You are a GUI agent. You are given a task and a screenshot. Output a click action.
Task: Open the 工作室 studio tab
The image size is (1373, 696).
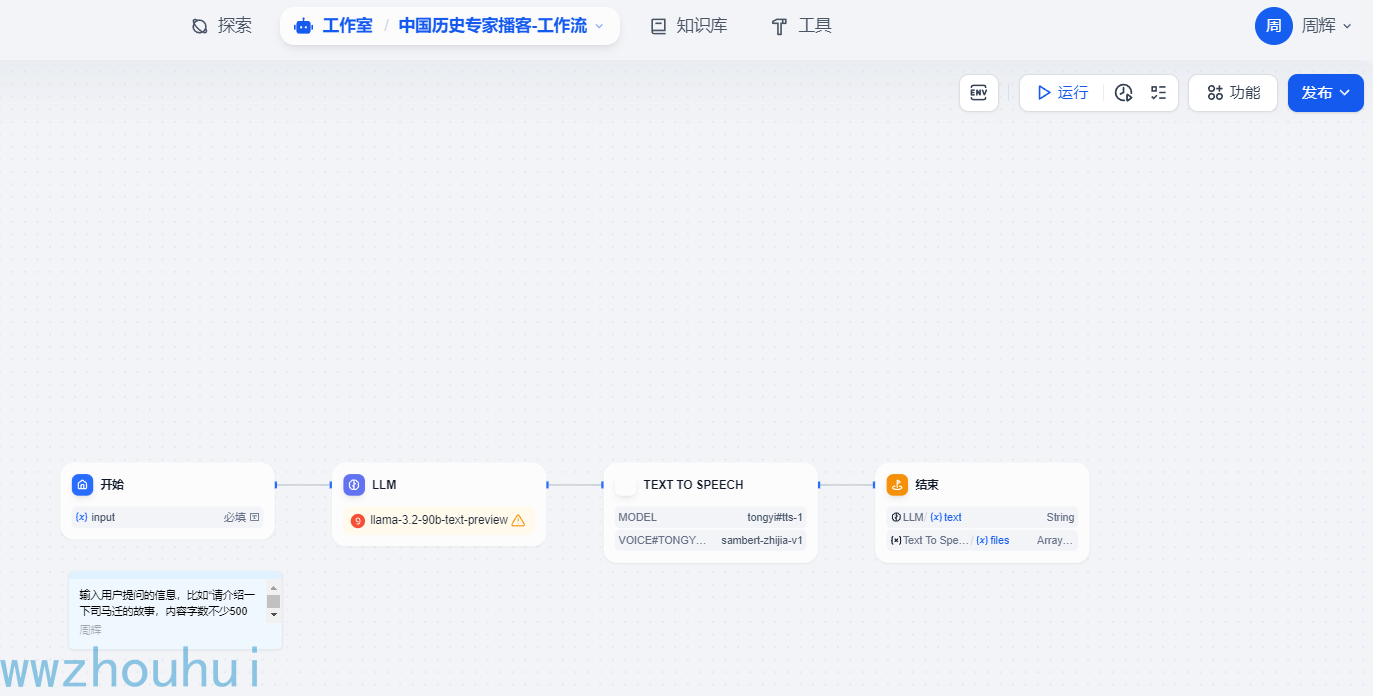(x=334, y=26)
